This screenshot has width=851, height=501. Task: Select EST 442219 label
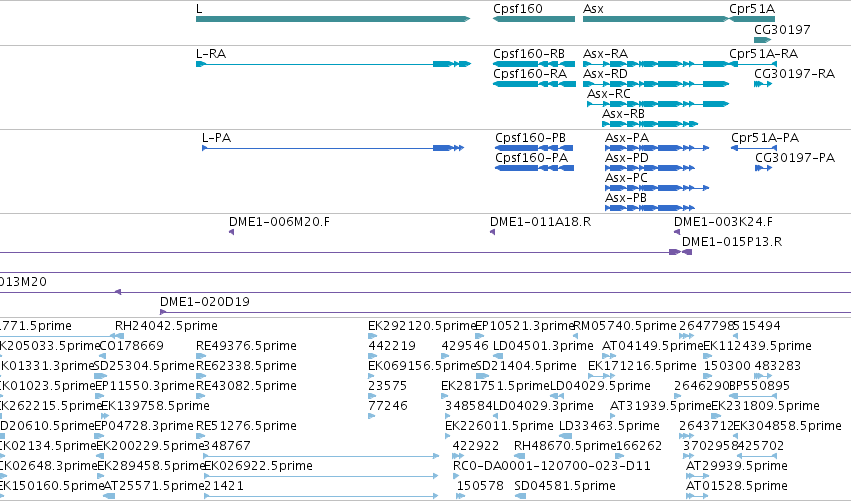pyautogui.click(x=392, y=346)
